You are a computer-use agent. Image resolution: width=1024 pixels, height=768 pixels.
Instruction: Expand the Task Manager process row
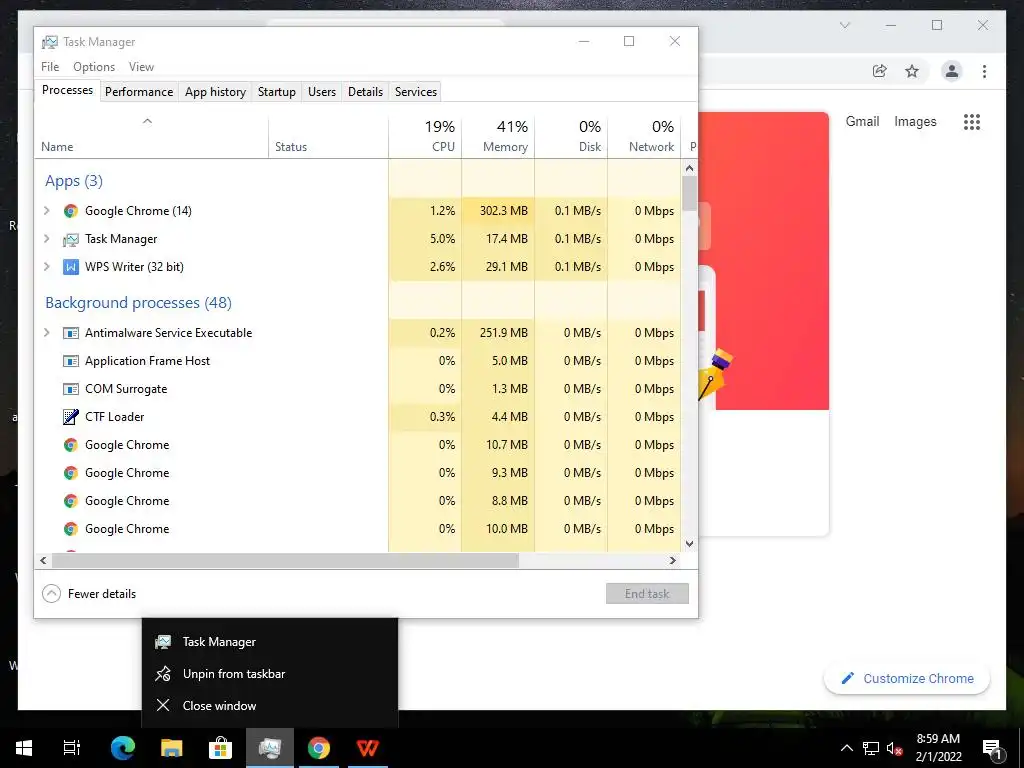point(46,239)
